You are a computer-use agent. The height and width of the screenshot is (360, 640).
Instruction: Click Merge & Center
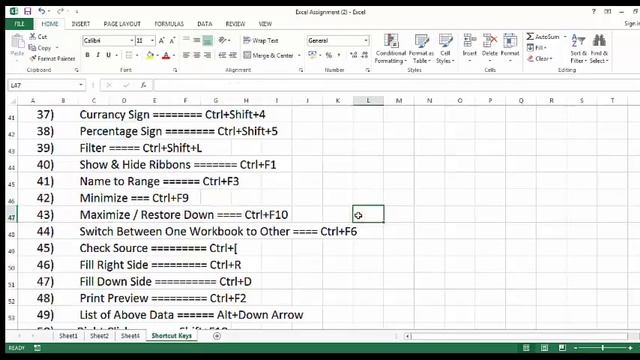click(x=269, y=55)
